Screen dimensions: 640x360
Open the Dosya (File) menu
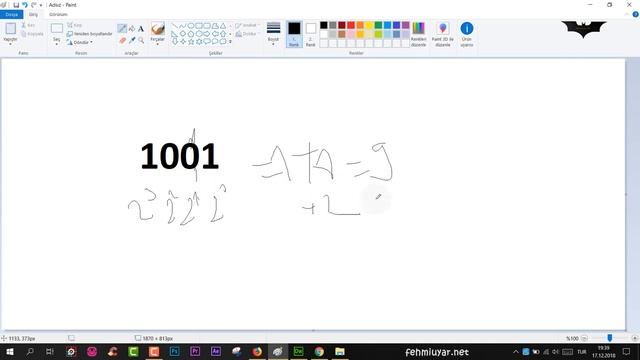tap(11, 14)
